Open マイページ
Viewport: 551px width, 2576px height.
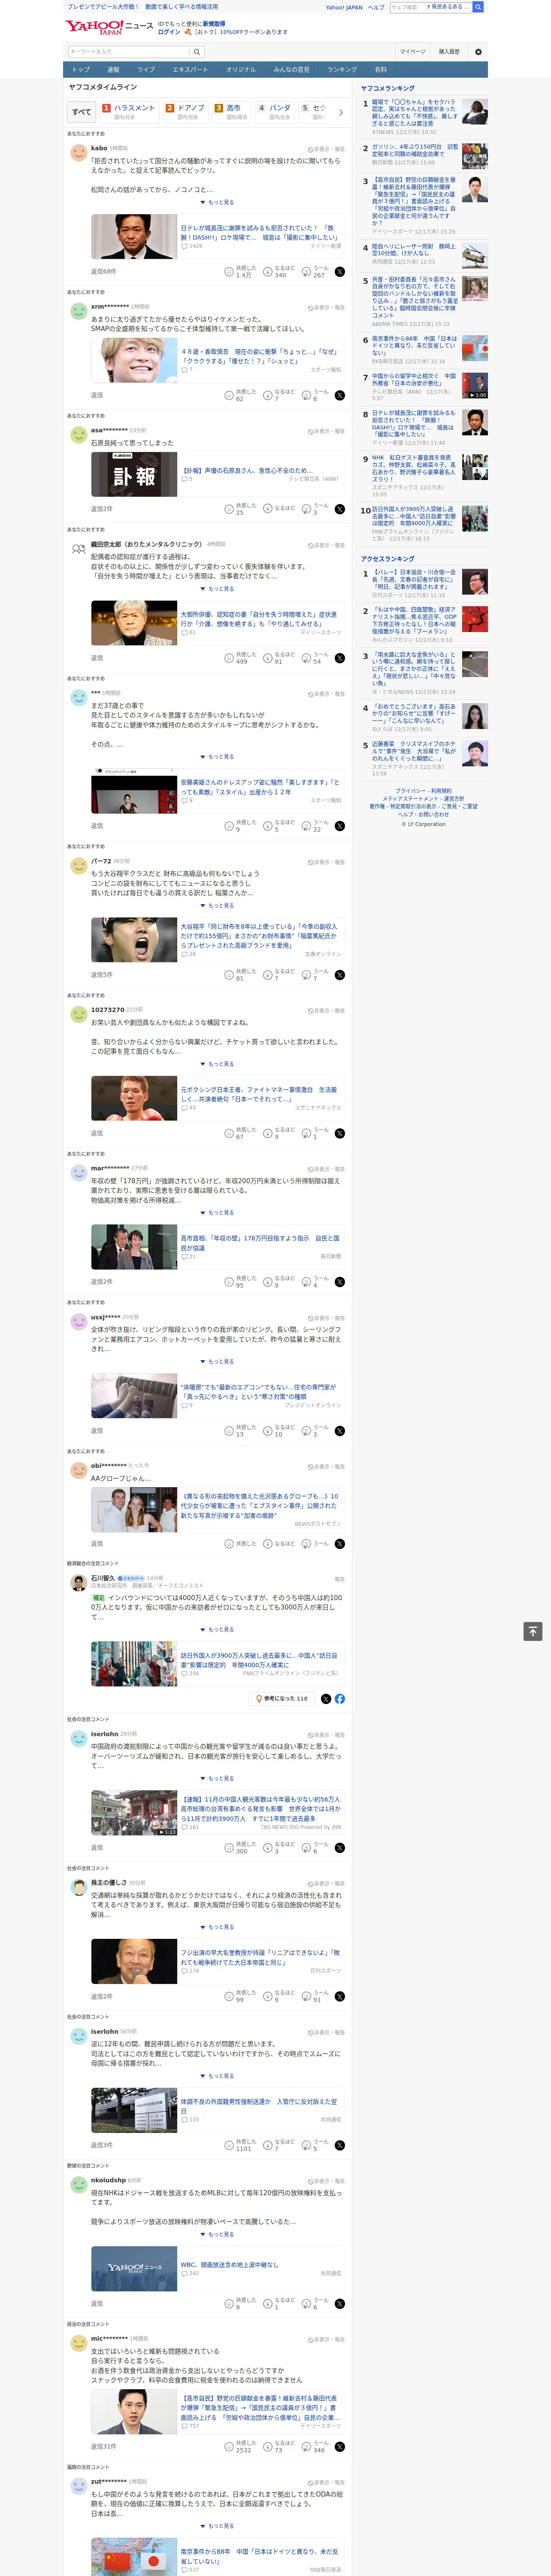(x=412, y=52)
